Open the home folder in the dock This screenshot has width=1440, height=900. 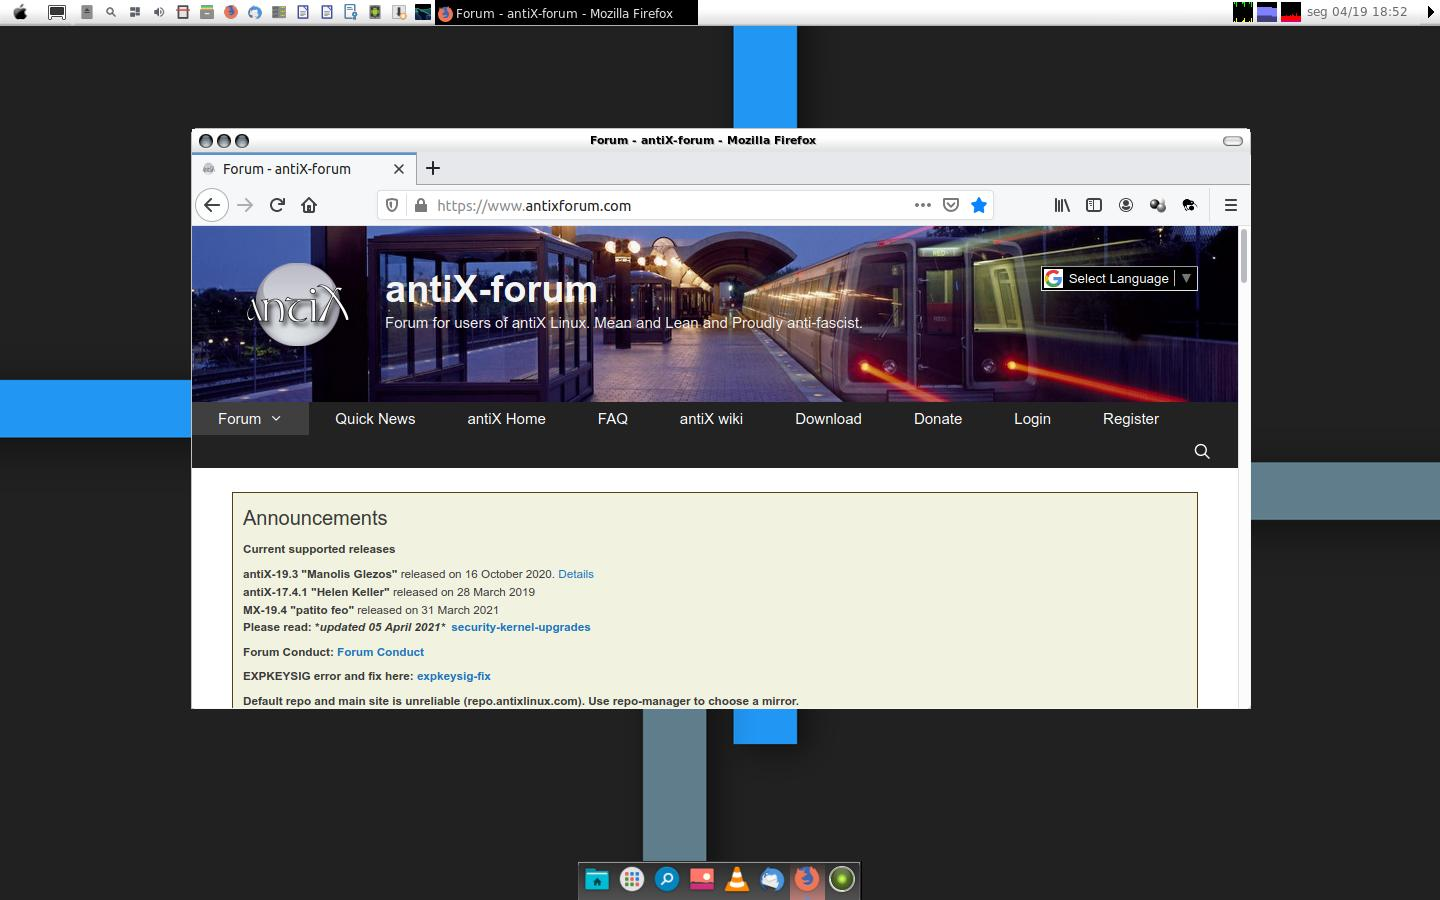pyautogui.click(x=597, y=879)
